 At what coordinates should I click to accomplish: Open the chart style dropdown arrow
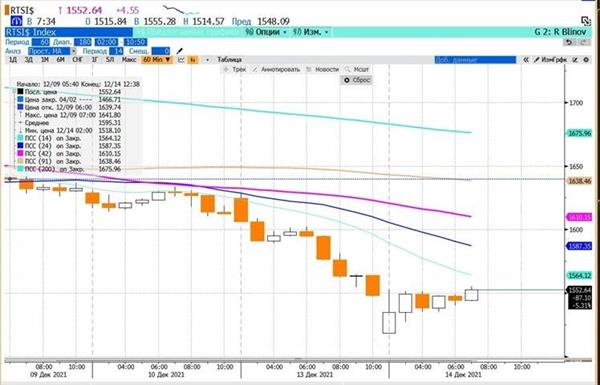(x=207, y=60)
